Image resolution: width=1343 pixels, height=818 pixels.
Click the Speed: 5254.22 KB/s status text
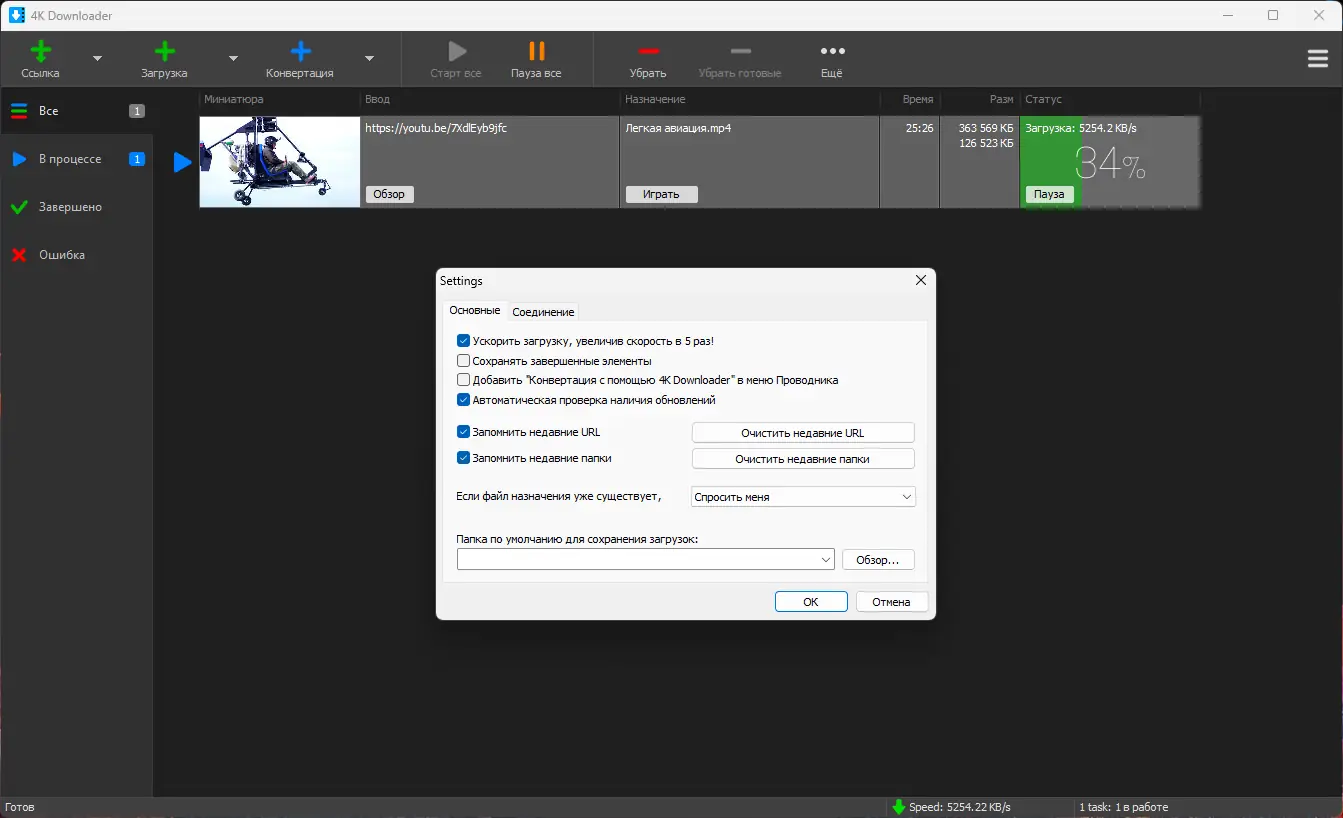tap(960, 807)
